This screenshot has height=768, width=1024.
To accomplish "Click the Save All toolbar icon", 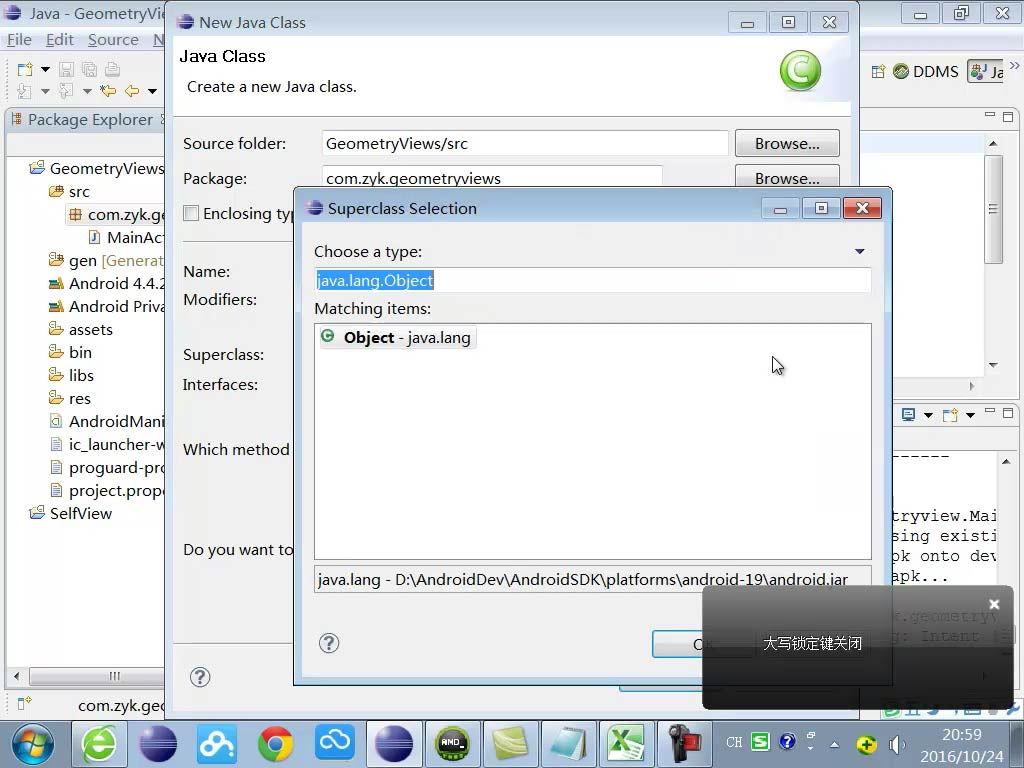I will coord(89,69).
